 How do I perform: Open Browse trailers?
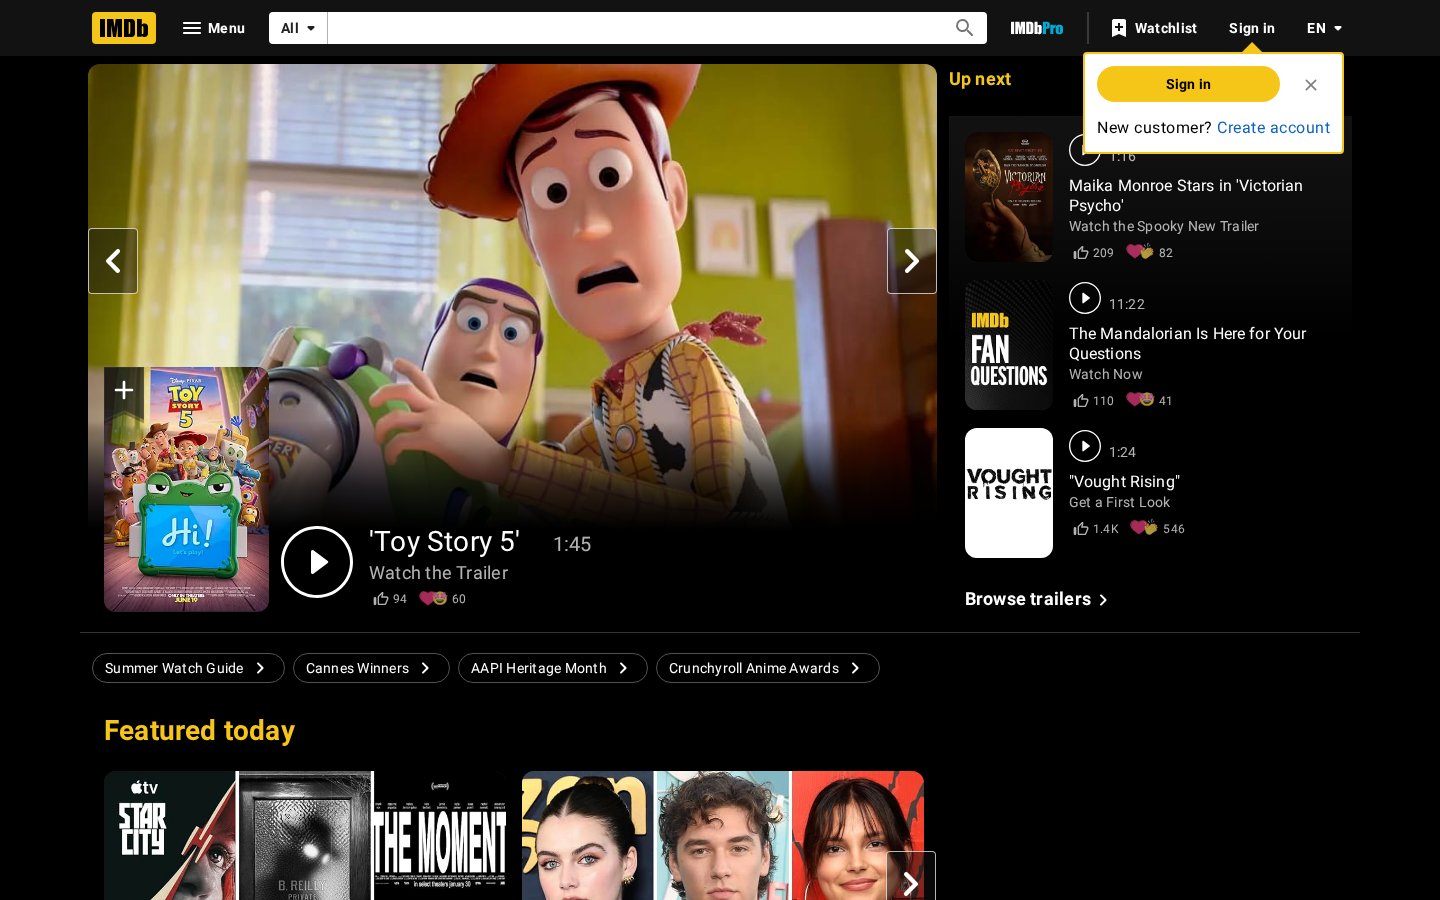[1037, 599]
